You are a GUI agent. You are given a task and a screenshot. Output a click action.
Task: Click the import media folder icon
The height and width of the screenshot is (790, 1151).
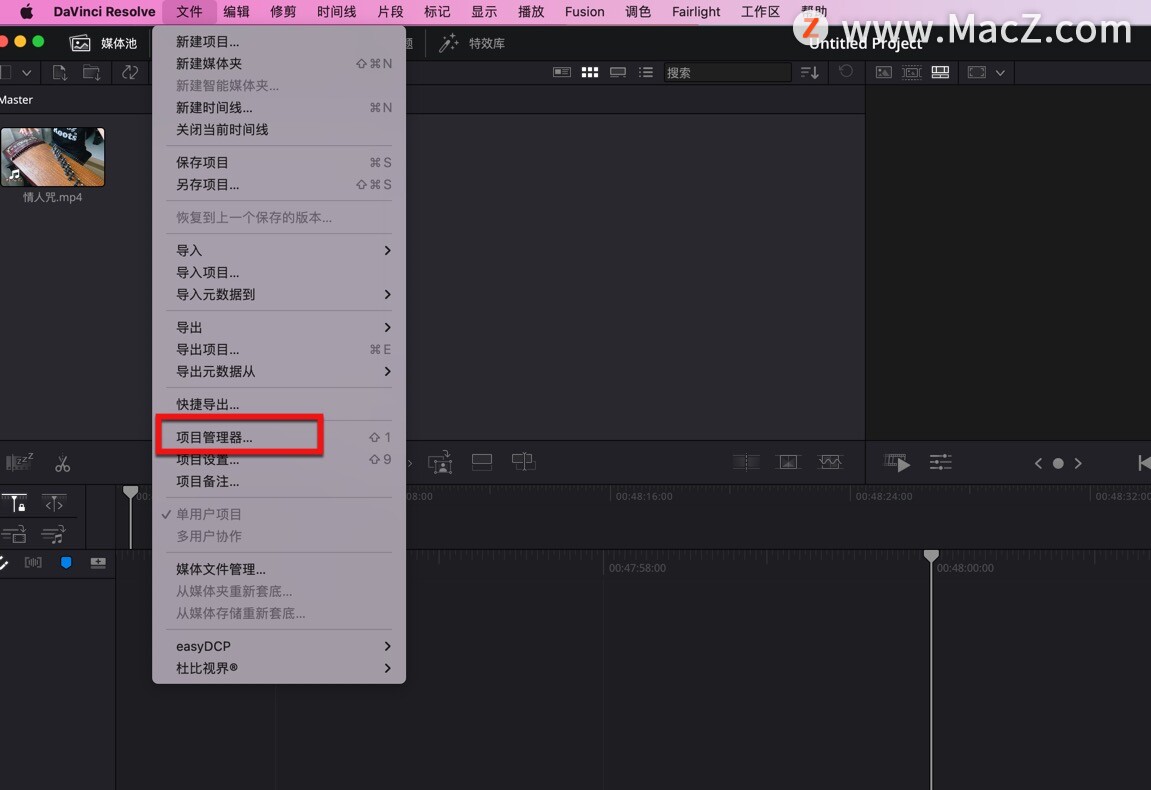(92, 72)
